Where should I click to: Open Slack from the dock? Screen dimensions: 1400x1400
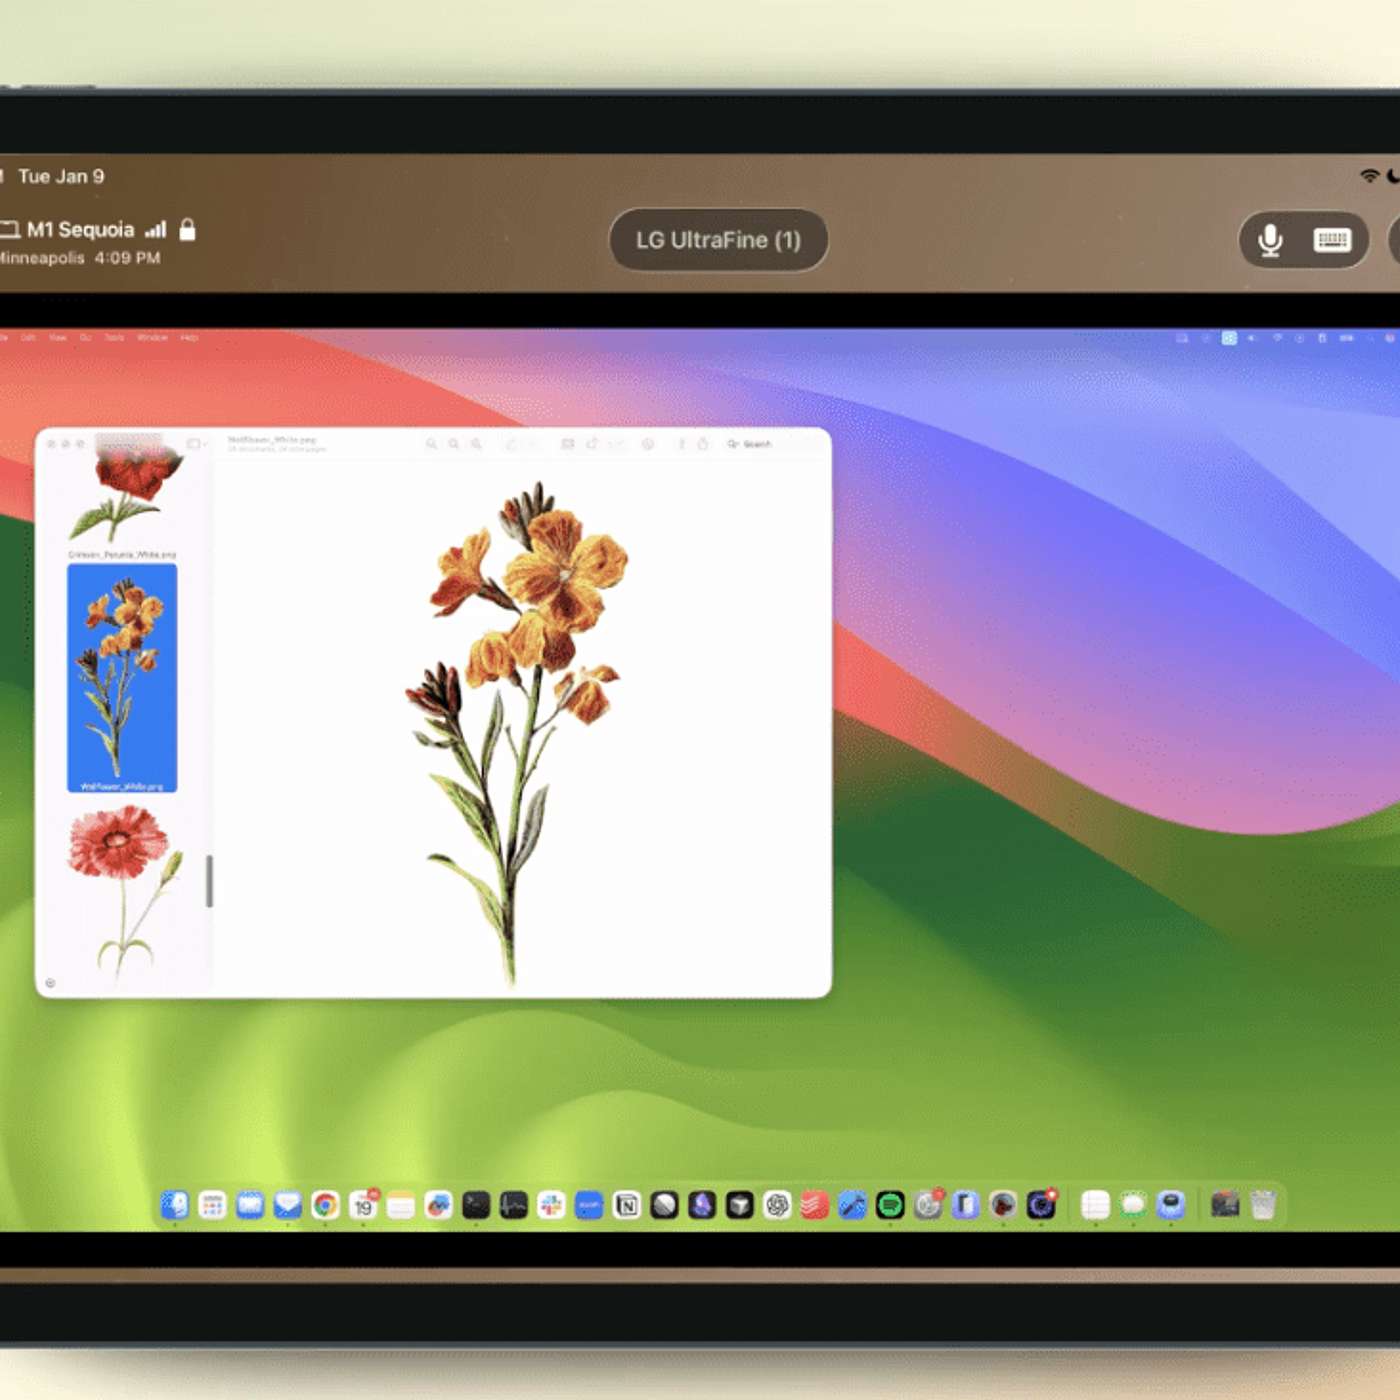pyautogui.click(x=551, y=1205)
